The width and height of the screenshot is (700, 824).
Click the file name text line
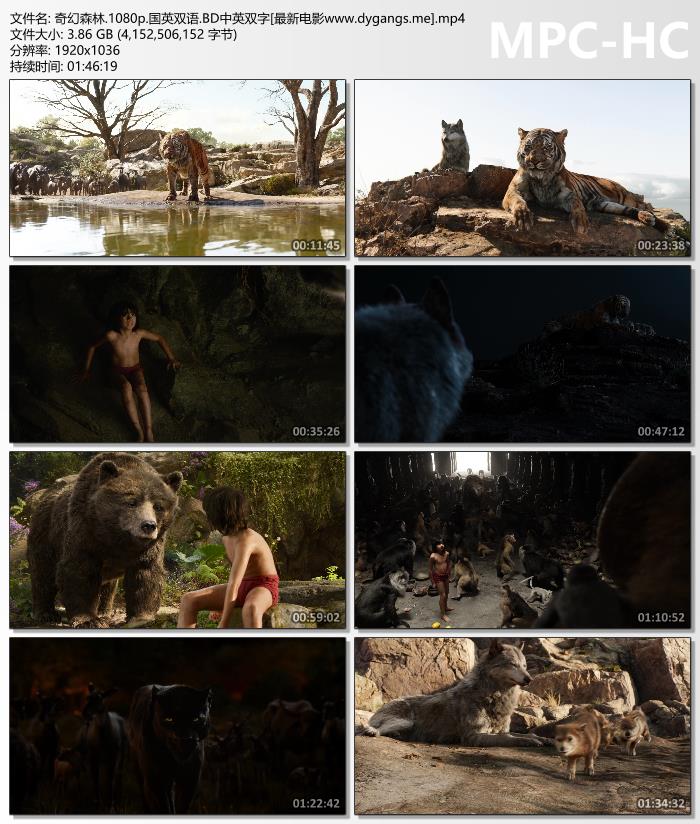[x=238, y=19]
